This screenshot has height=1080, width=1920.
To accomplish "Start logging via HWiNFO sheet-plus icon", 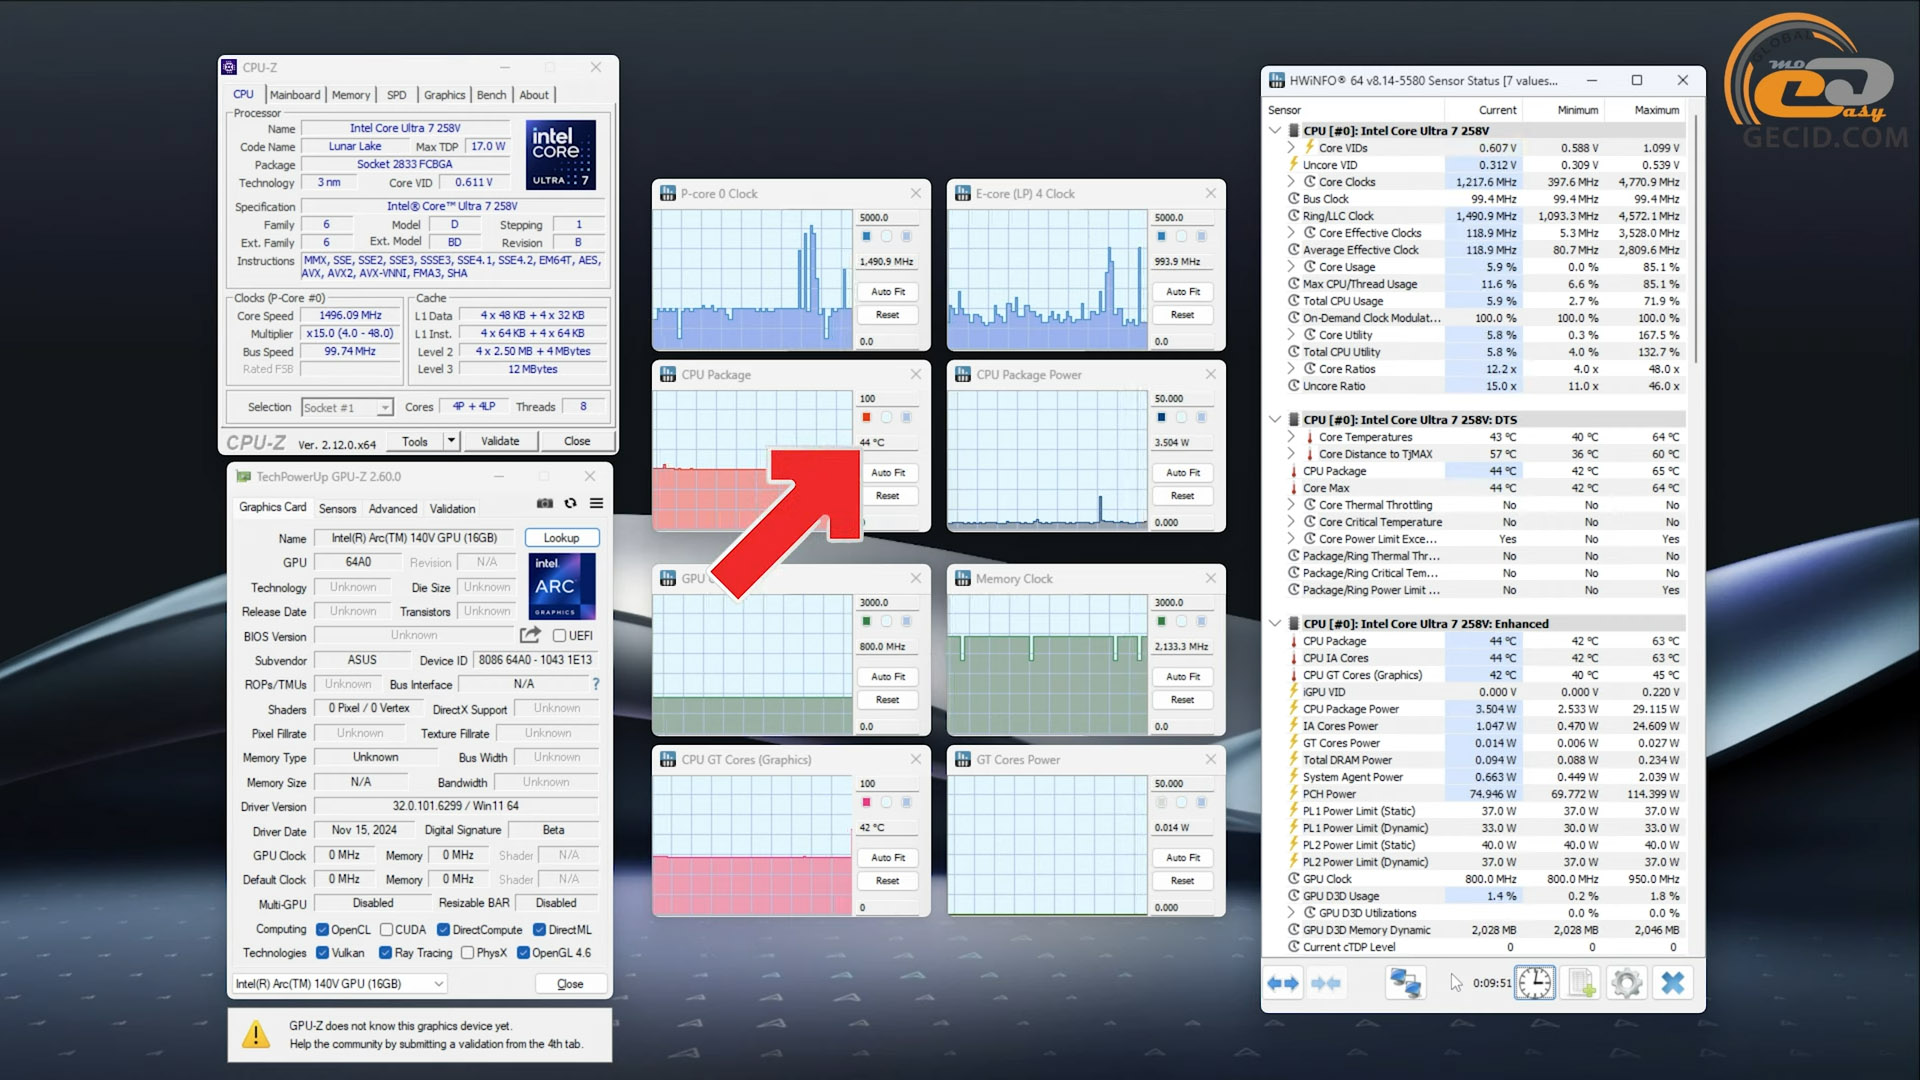I will [x=1581, y=984].
